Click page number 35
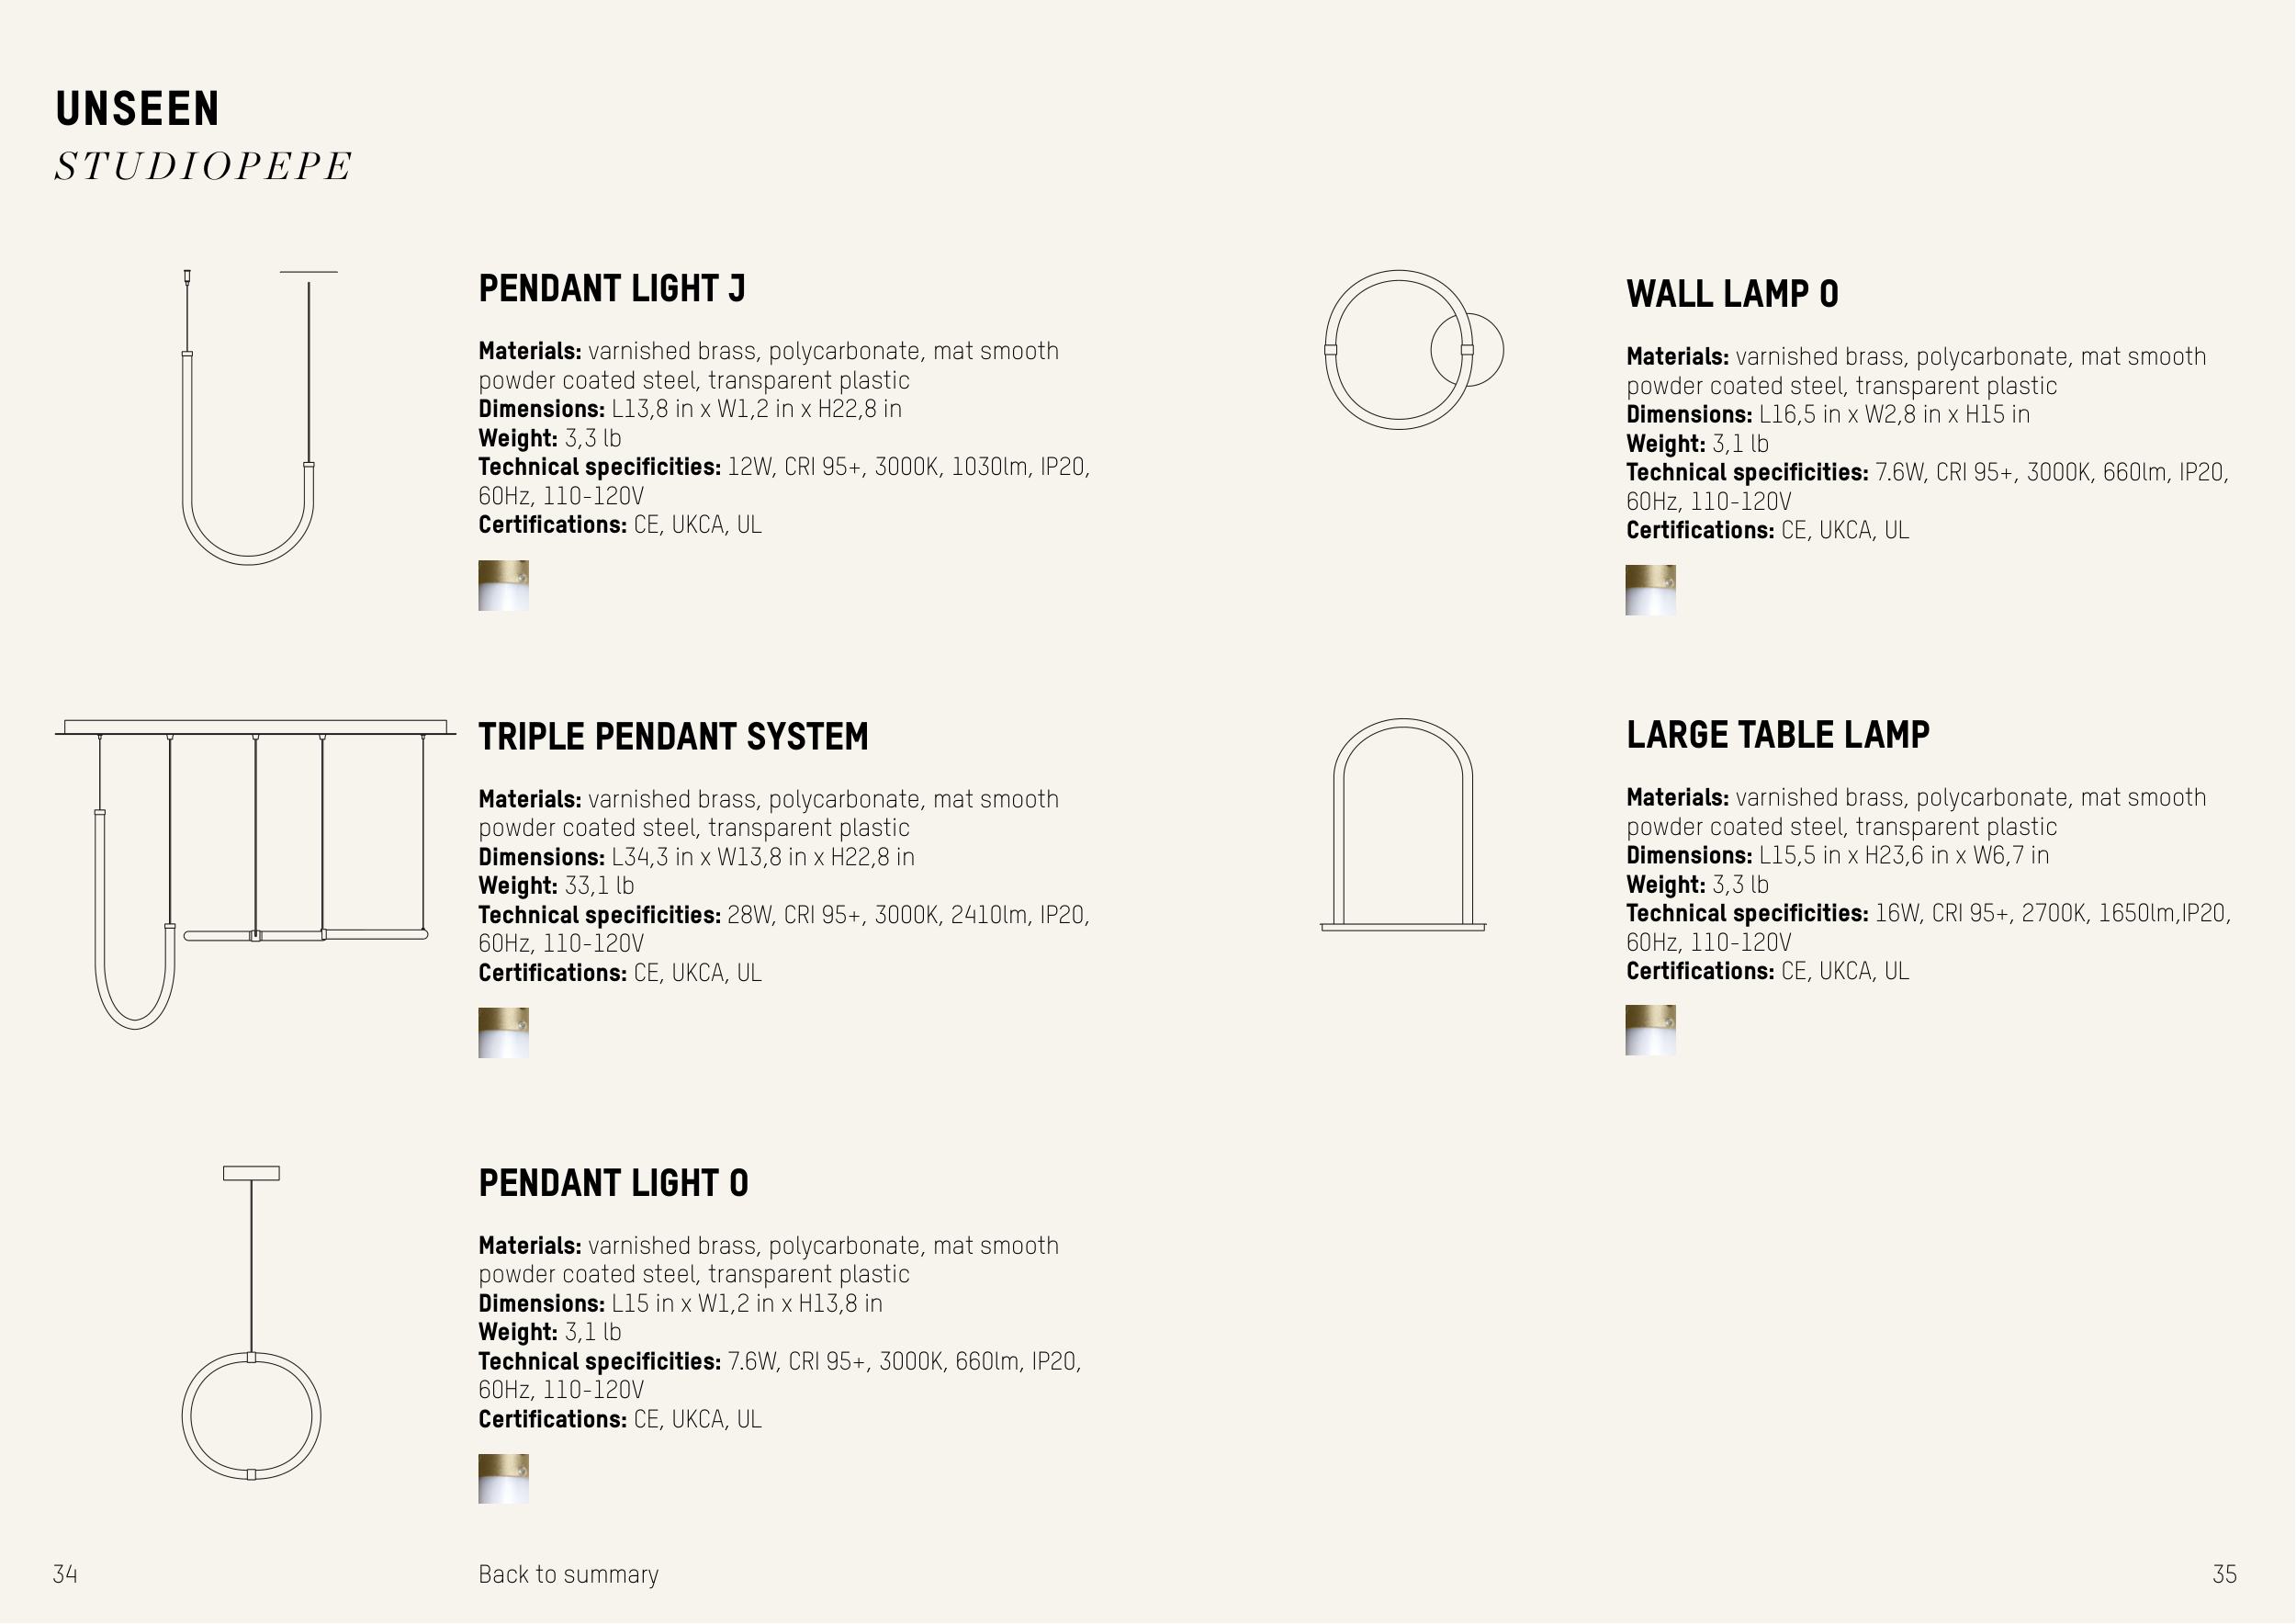This screenshot has width=2296, height=1624. 2224,1574
